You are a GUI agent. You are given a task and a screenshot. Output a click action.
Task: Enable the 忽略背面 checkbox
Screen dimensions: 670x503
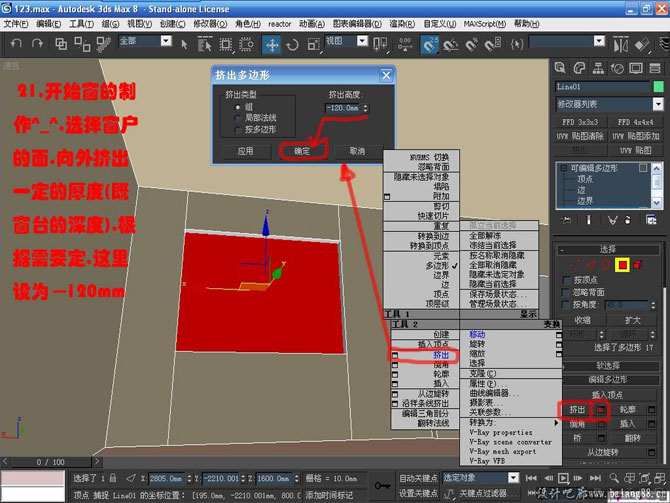[567, 292]
